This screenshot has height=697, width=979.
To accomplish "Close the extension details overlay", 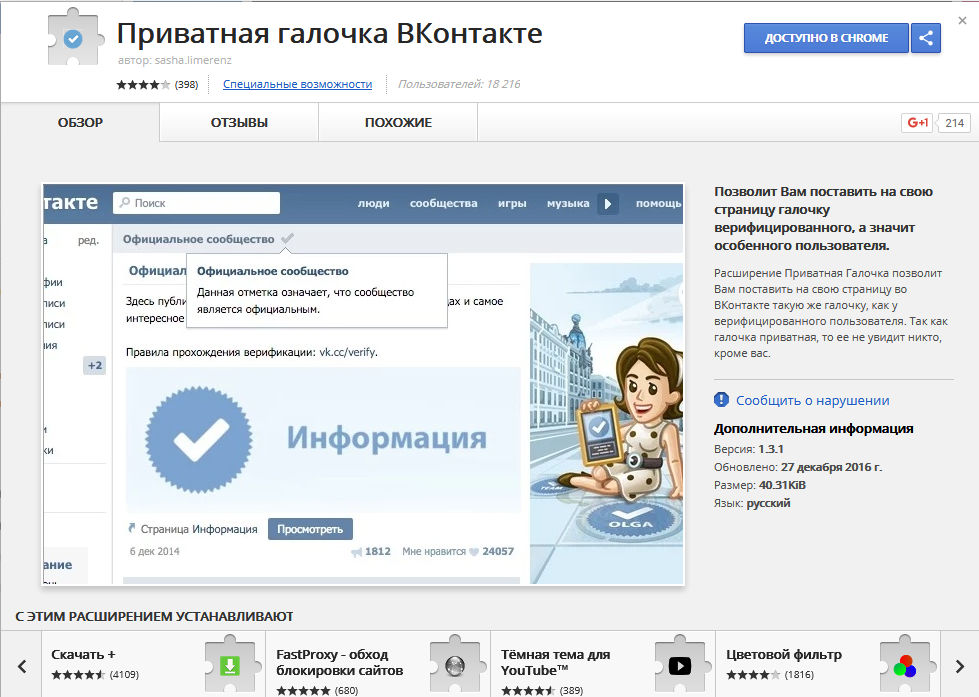I will (x=962, y=21).
